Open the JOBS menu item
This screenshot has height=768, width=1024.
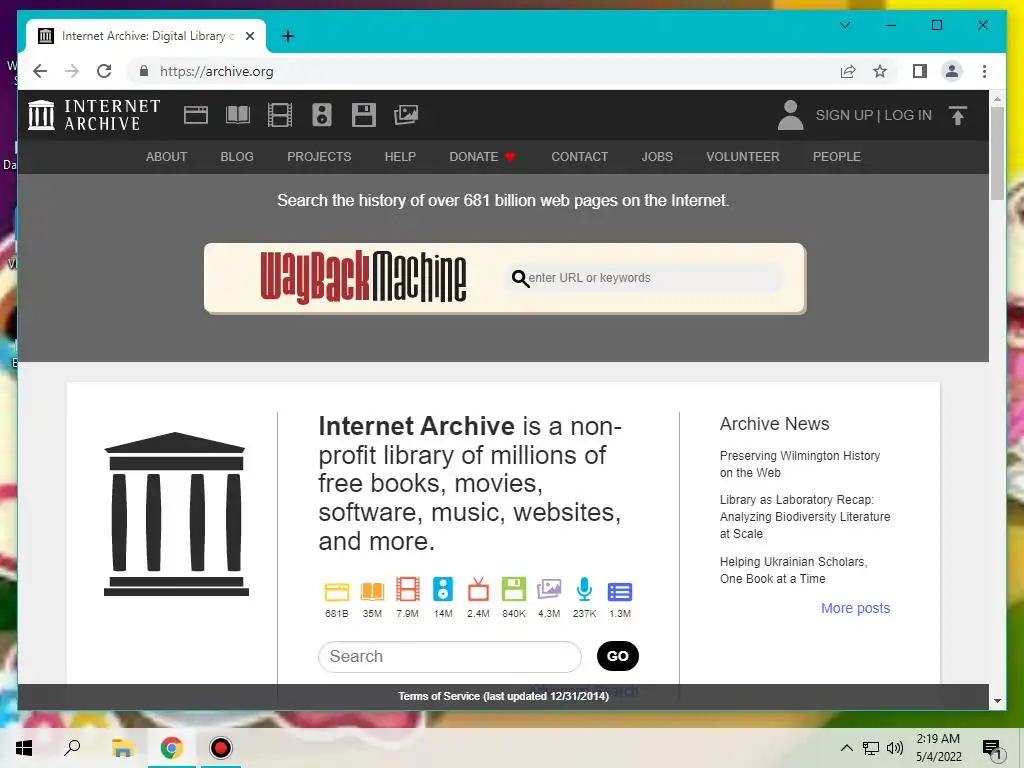[x=657, y=157]
